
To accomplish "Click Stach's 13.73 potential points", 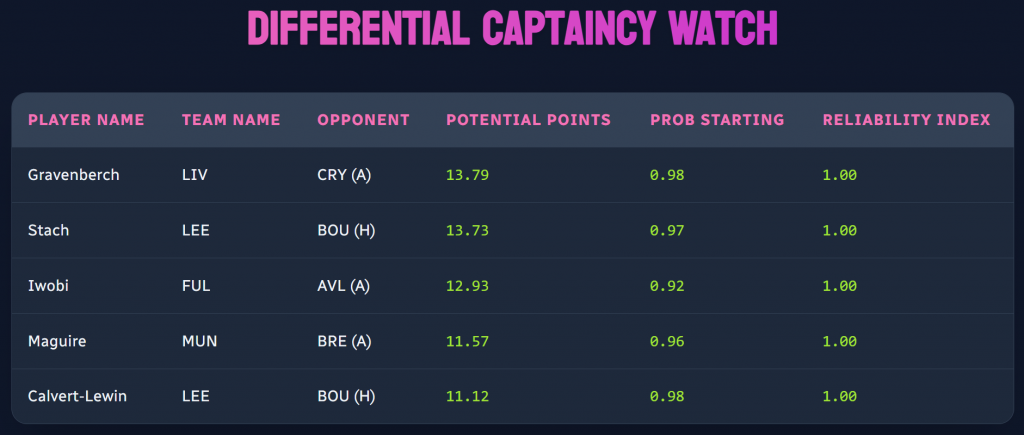I will coord(467,230).
